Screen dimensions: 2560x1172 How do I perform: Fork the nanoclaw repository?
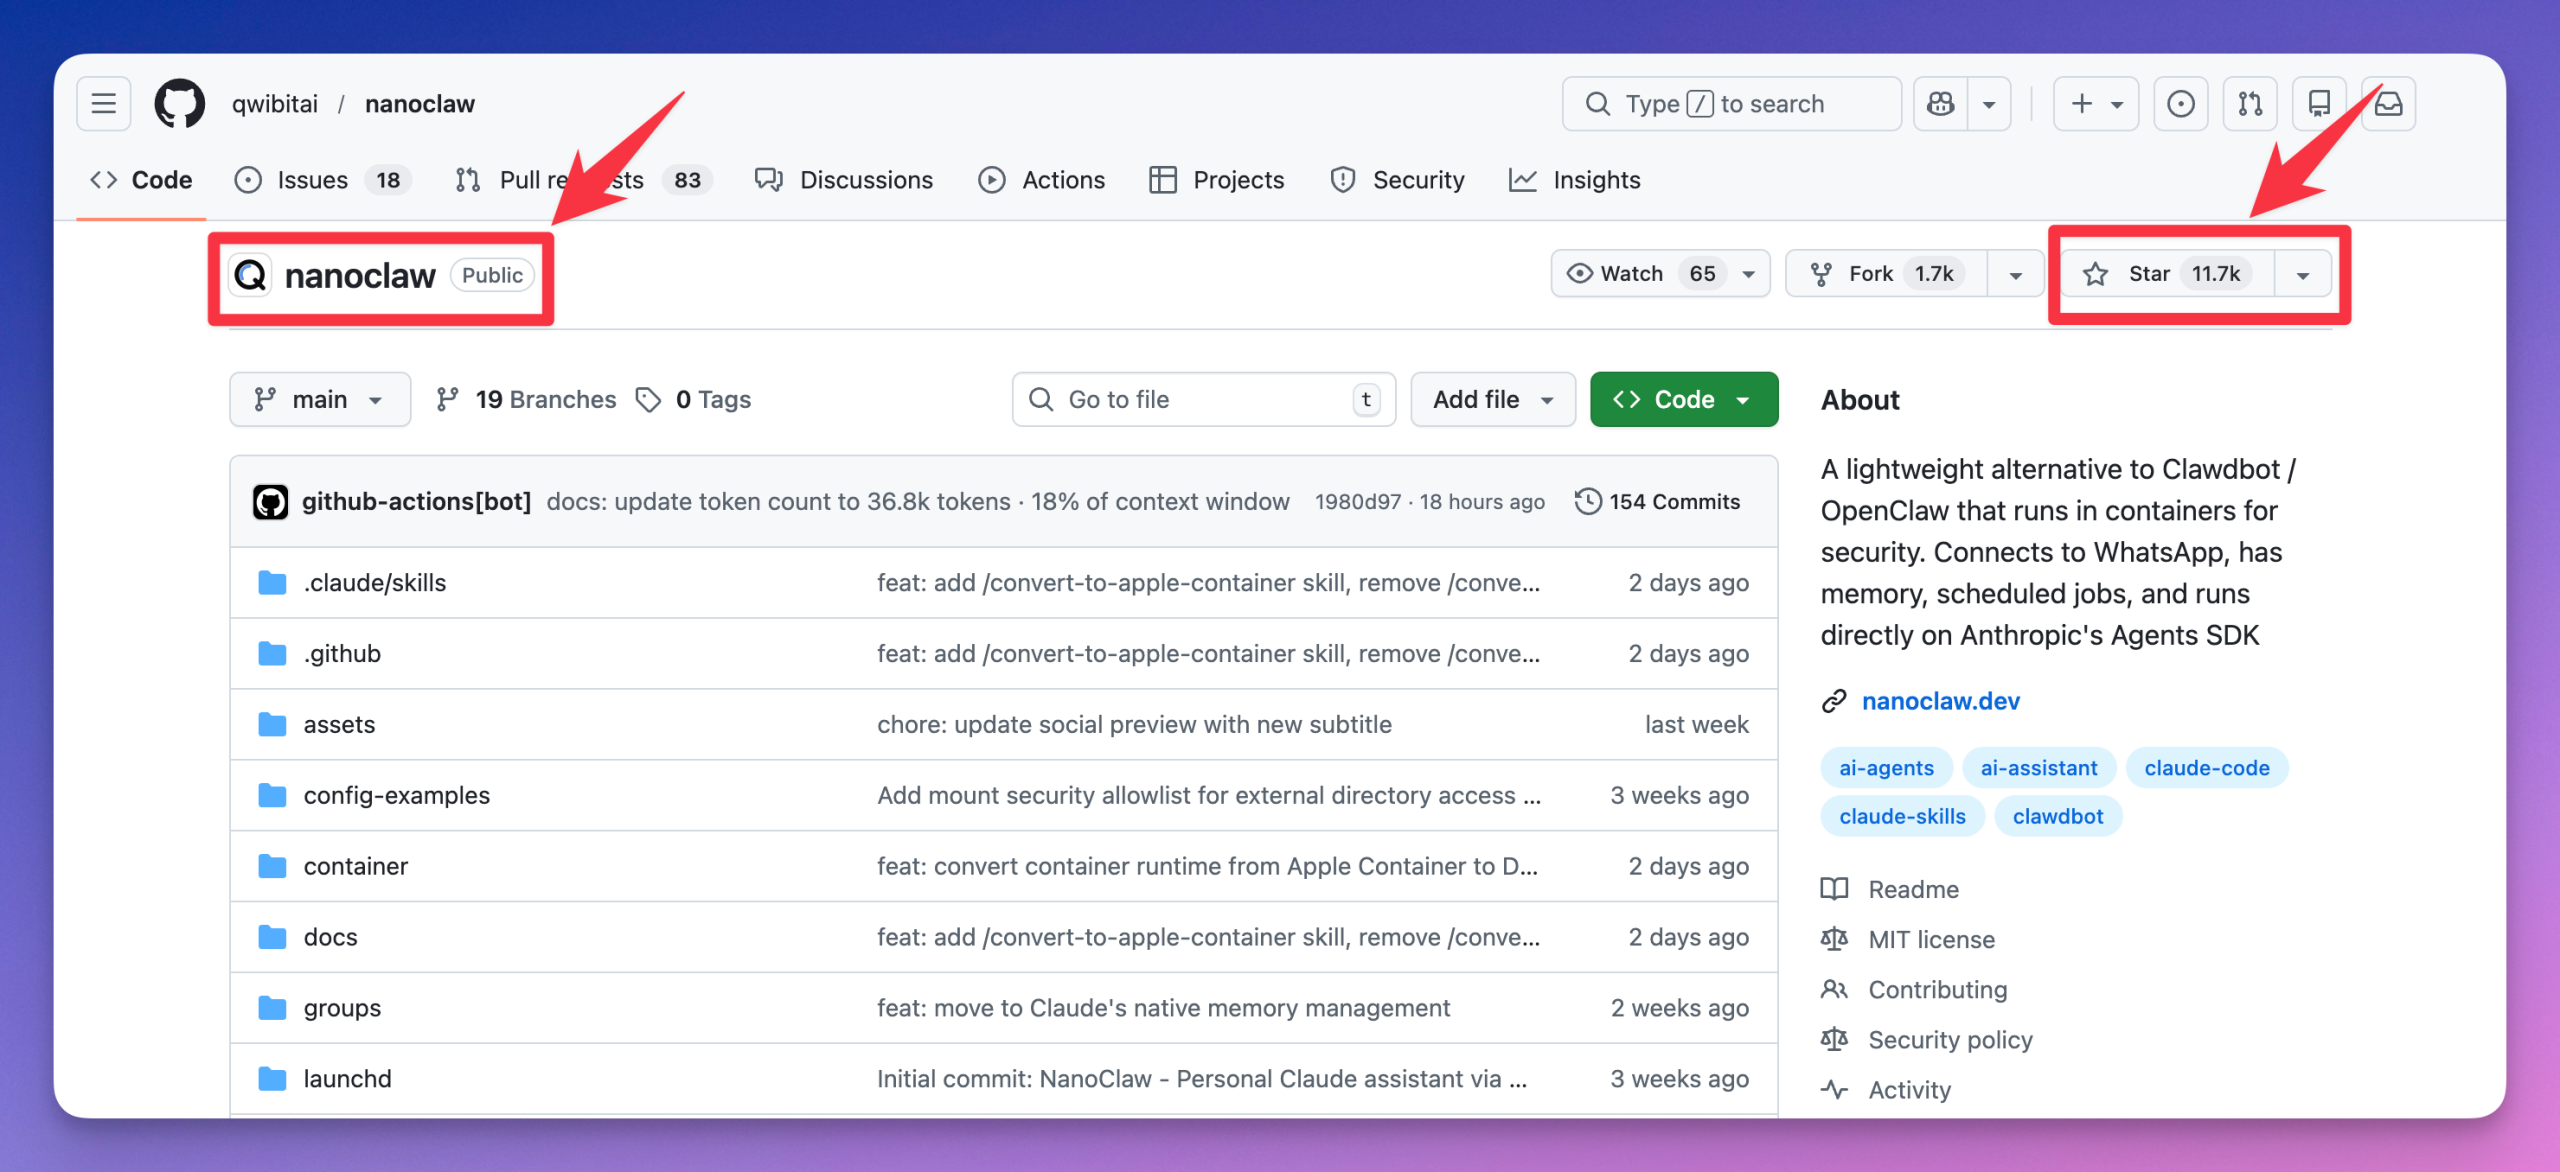click(x=1870, y=274)
